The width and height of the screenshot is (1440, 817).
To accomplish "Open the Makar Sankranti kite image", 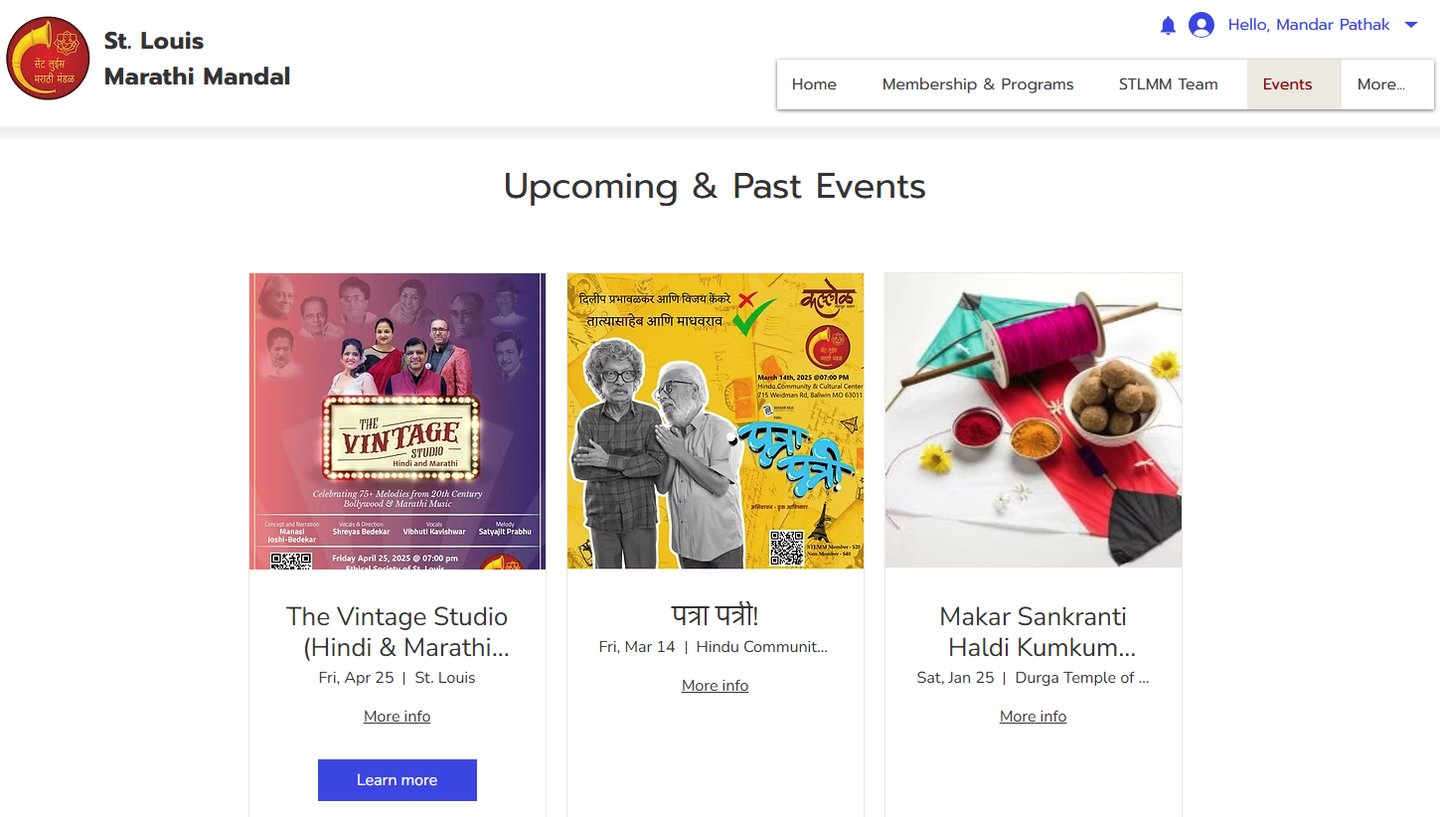I will click(x=1033, y=421).
